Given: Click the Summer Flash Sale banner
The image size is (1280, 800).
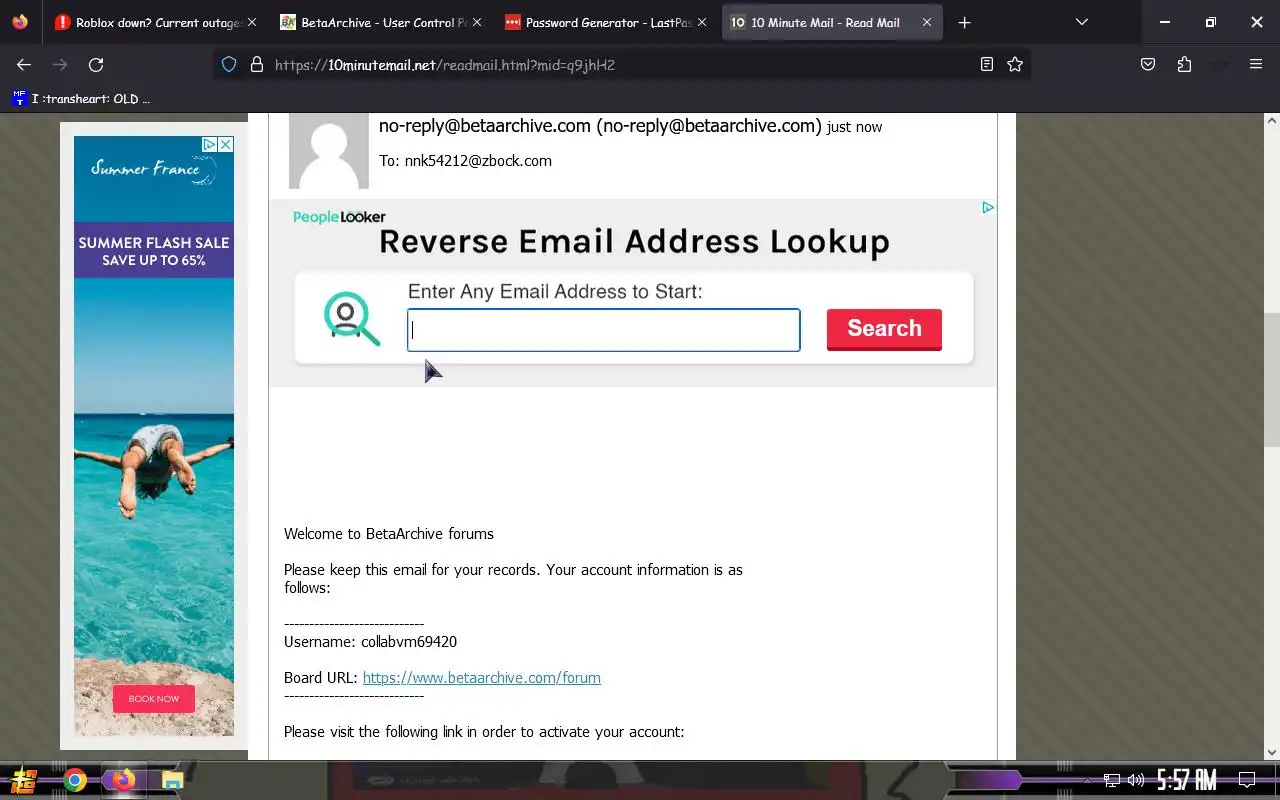Looking at the screenshot, I should [154, 250].
